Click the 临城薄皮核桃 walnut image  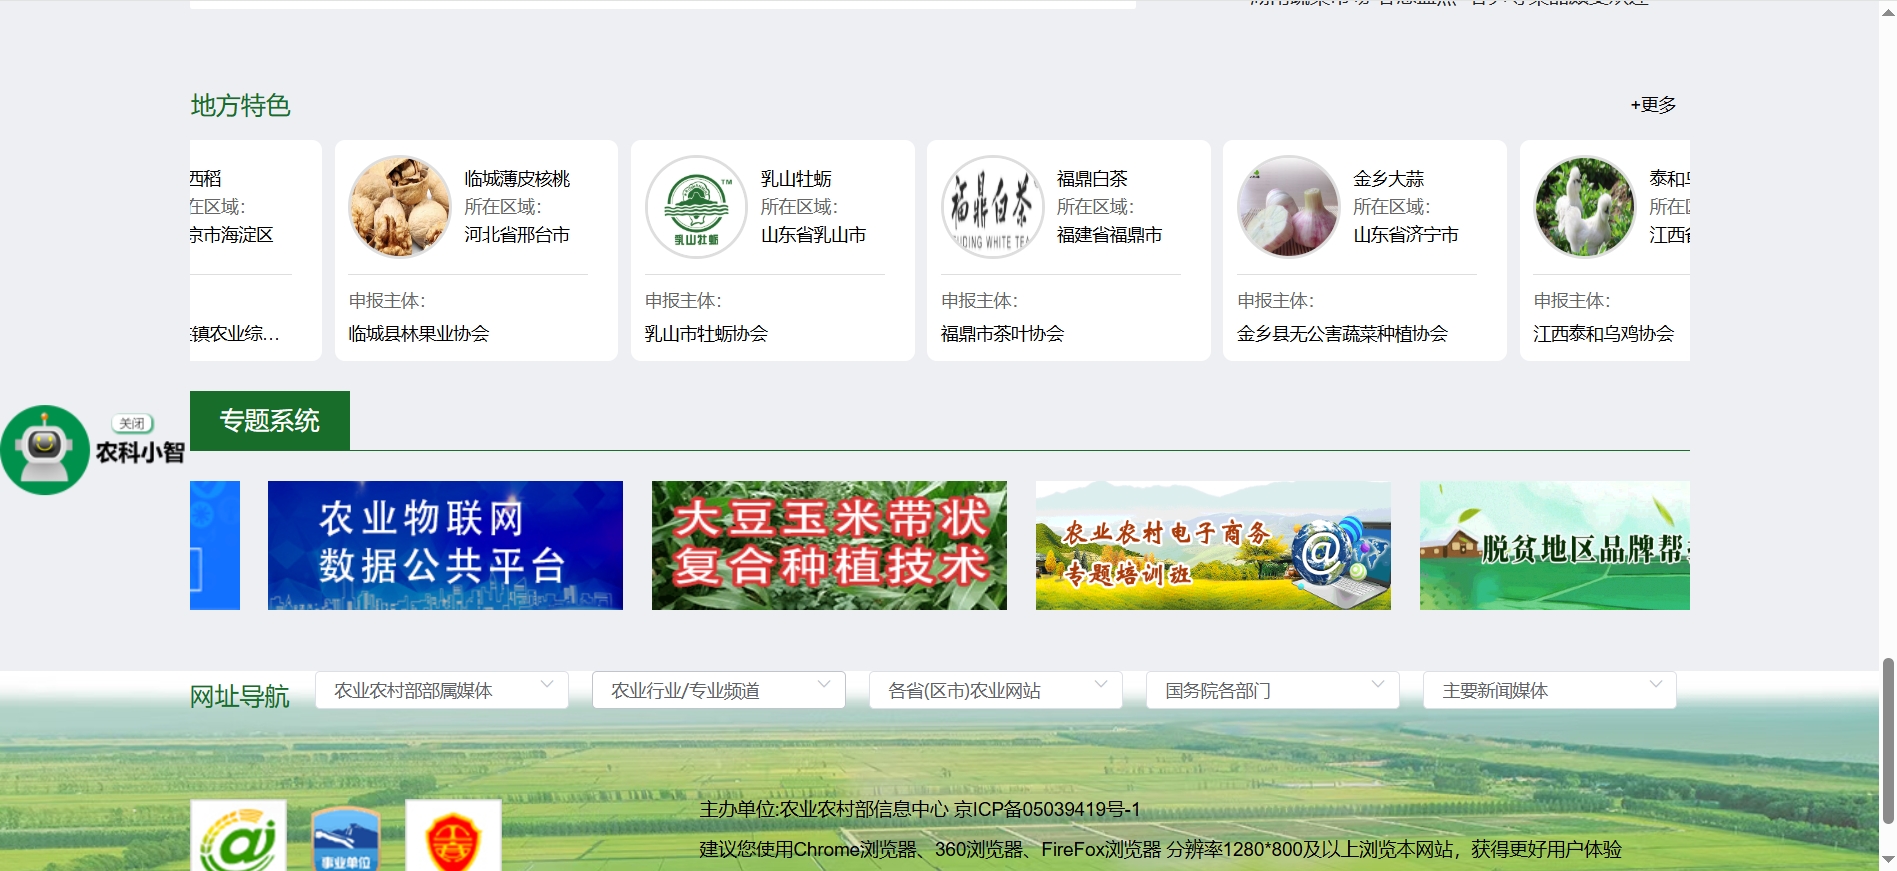point(399,206)
